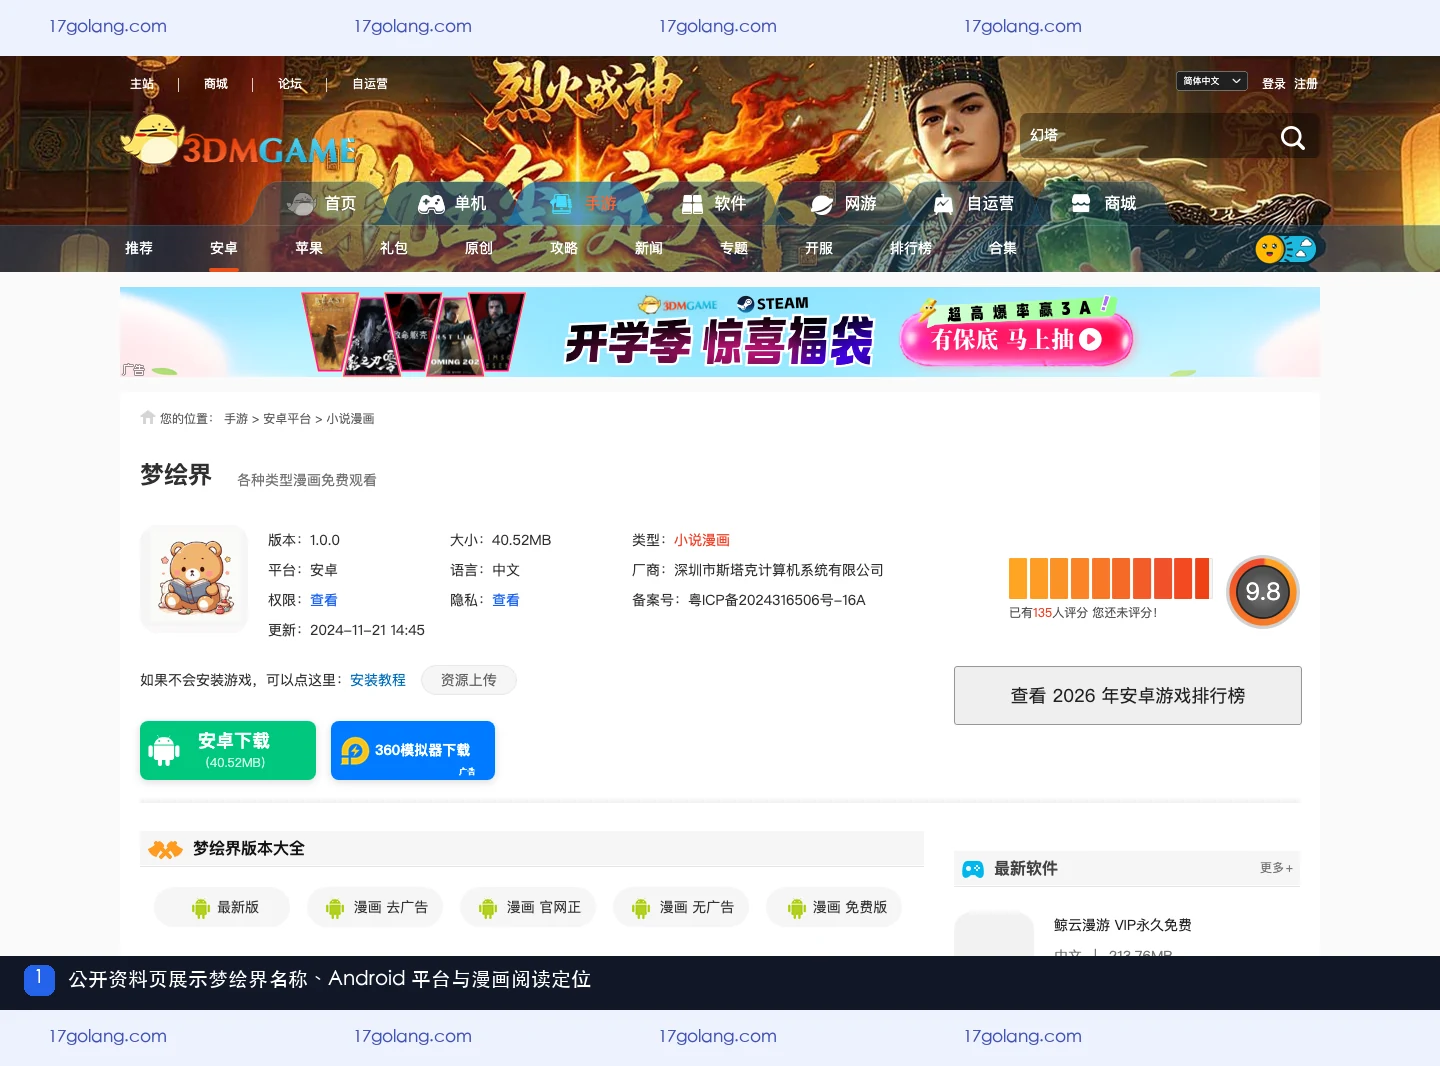Click the 漫画 去广告 version chip
This screenshot has width=1440, height=1066.
pyautogui.click(x=375, y=907)
